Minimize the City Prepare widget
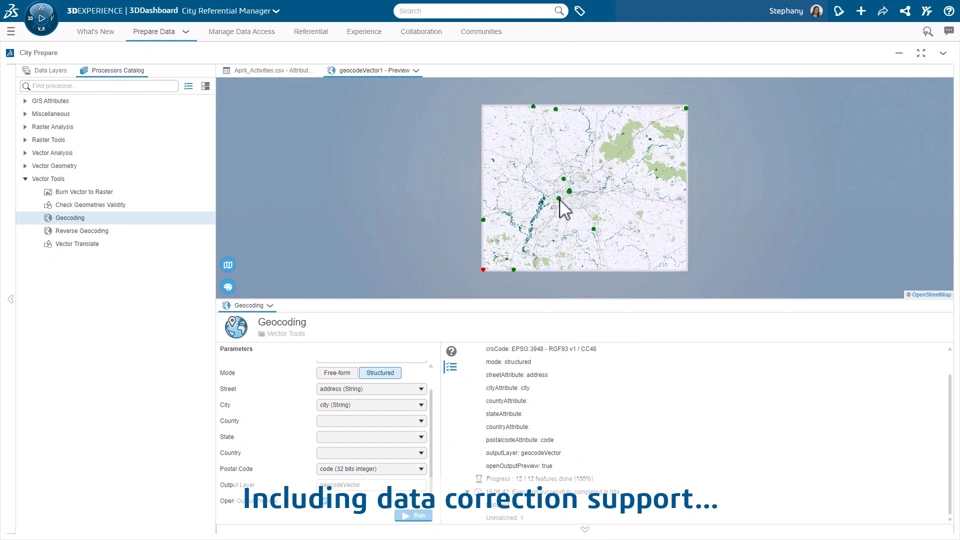The width and height of the screenshot is (960, 540). (899, 53)
